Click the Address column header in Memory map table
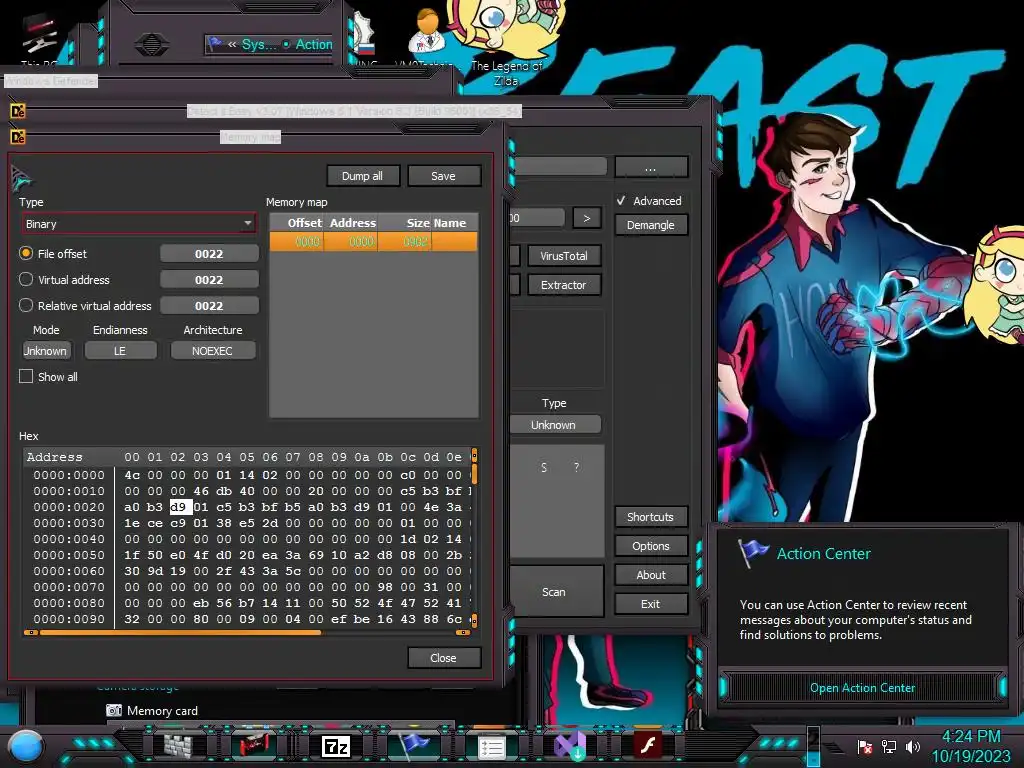This screenshot has width=1024, height=768. (x=351, y=223)
